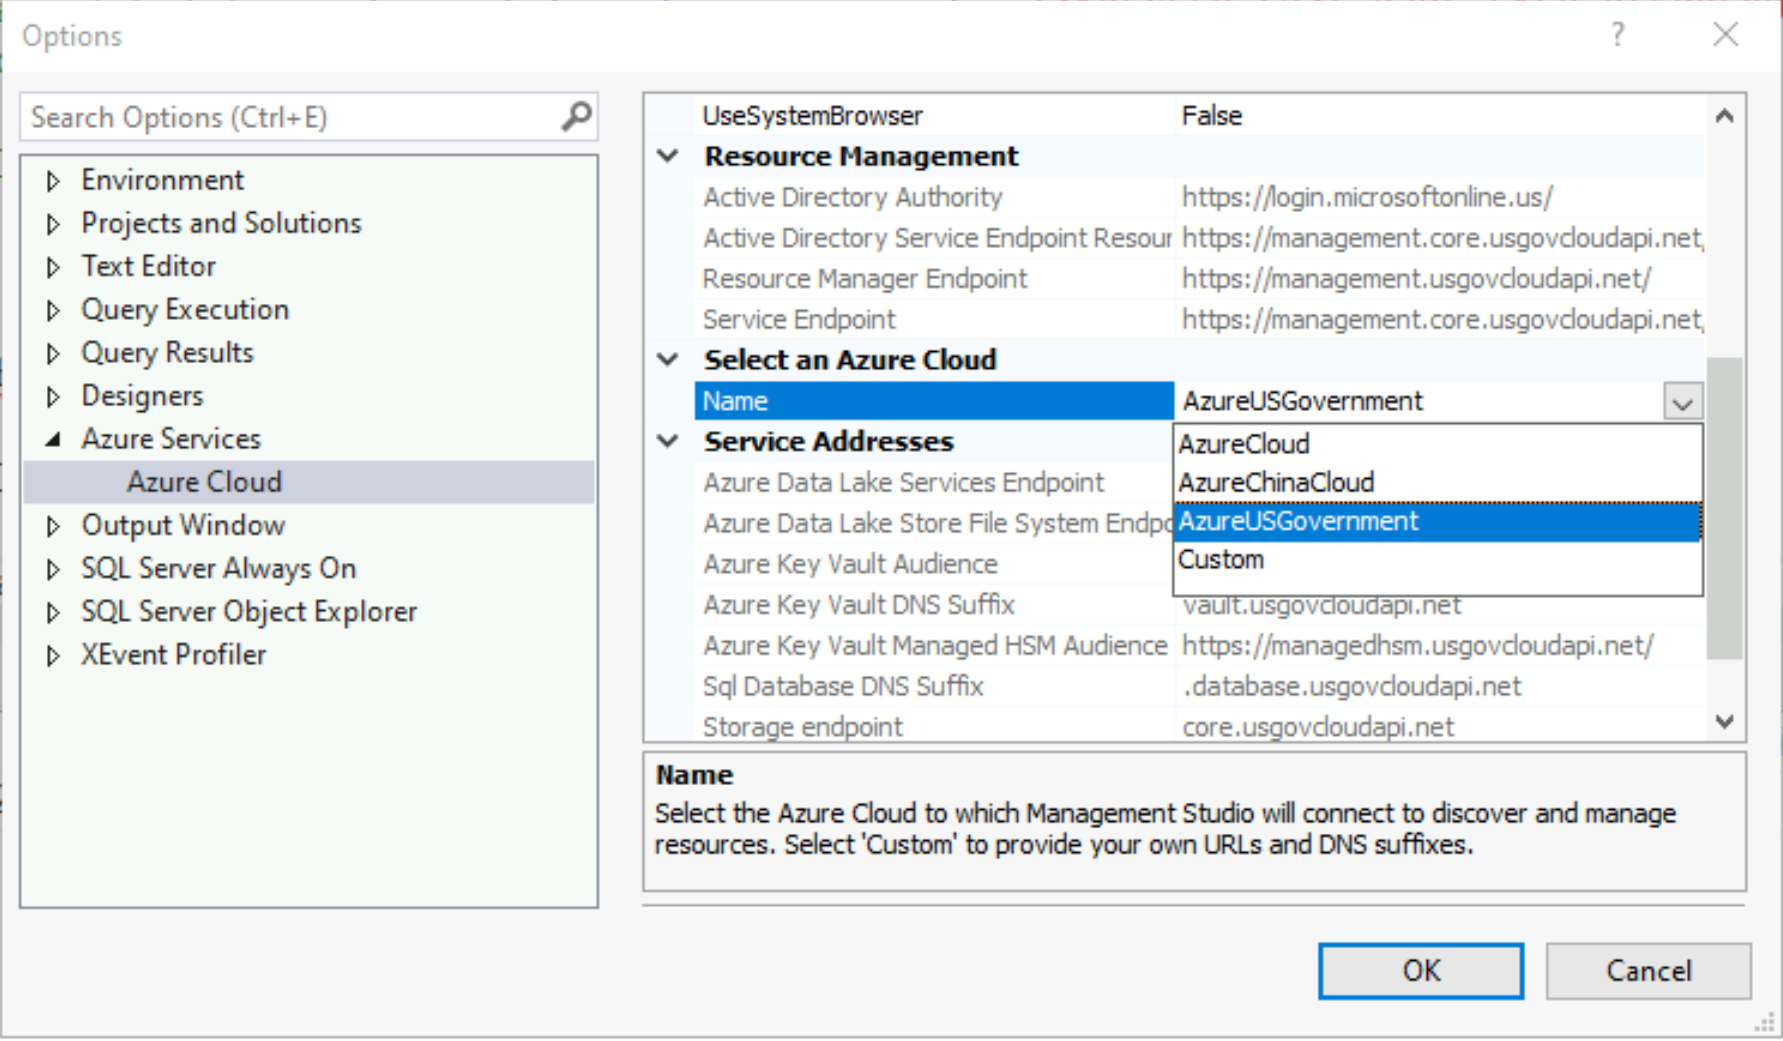This screenshot has height=1041, width=1783.
Task: Select AzureChinaCloud from the cloud list
Action: [x=1276, y=482]
